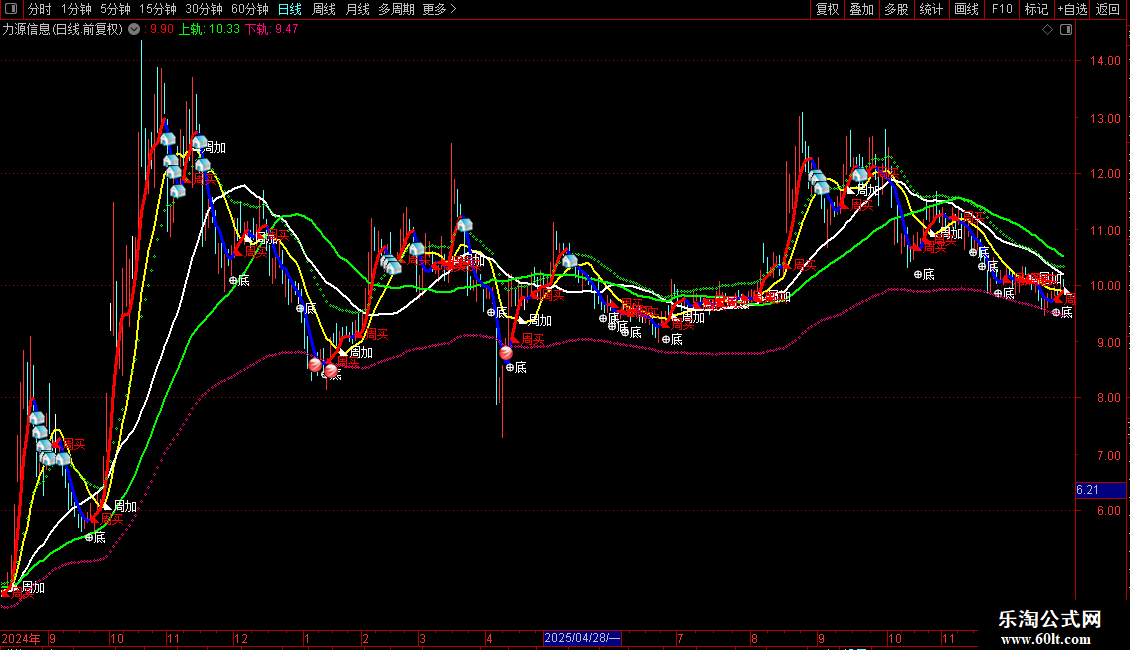1130x650 pixels.
Task: Click the 10.00 price level on axis
Action: click(1105, 286)
